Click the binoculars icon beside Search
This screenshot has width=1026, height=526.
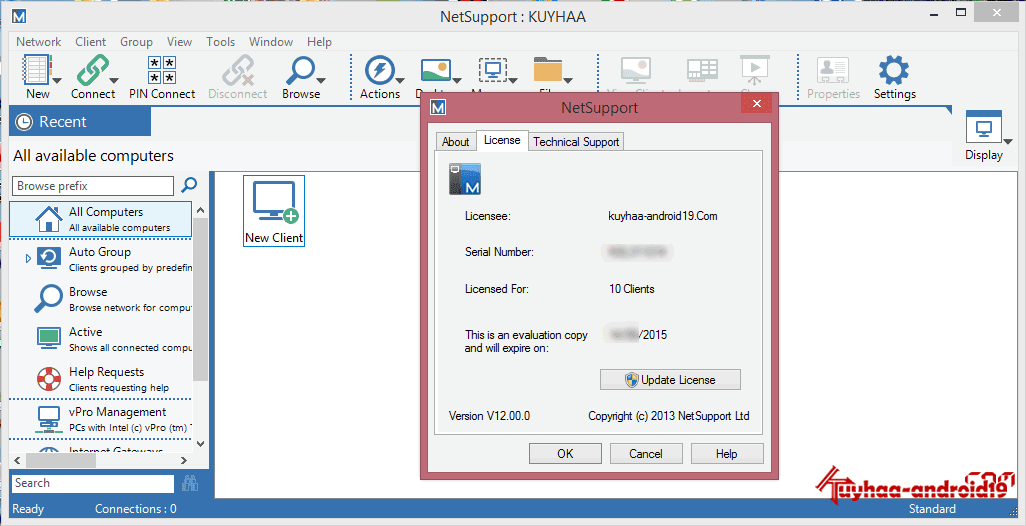(190, 483)
